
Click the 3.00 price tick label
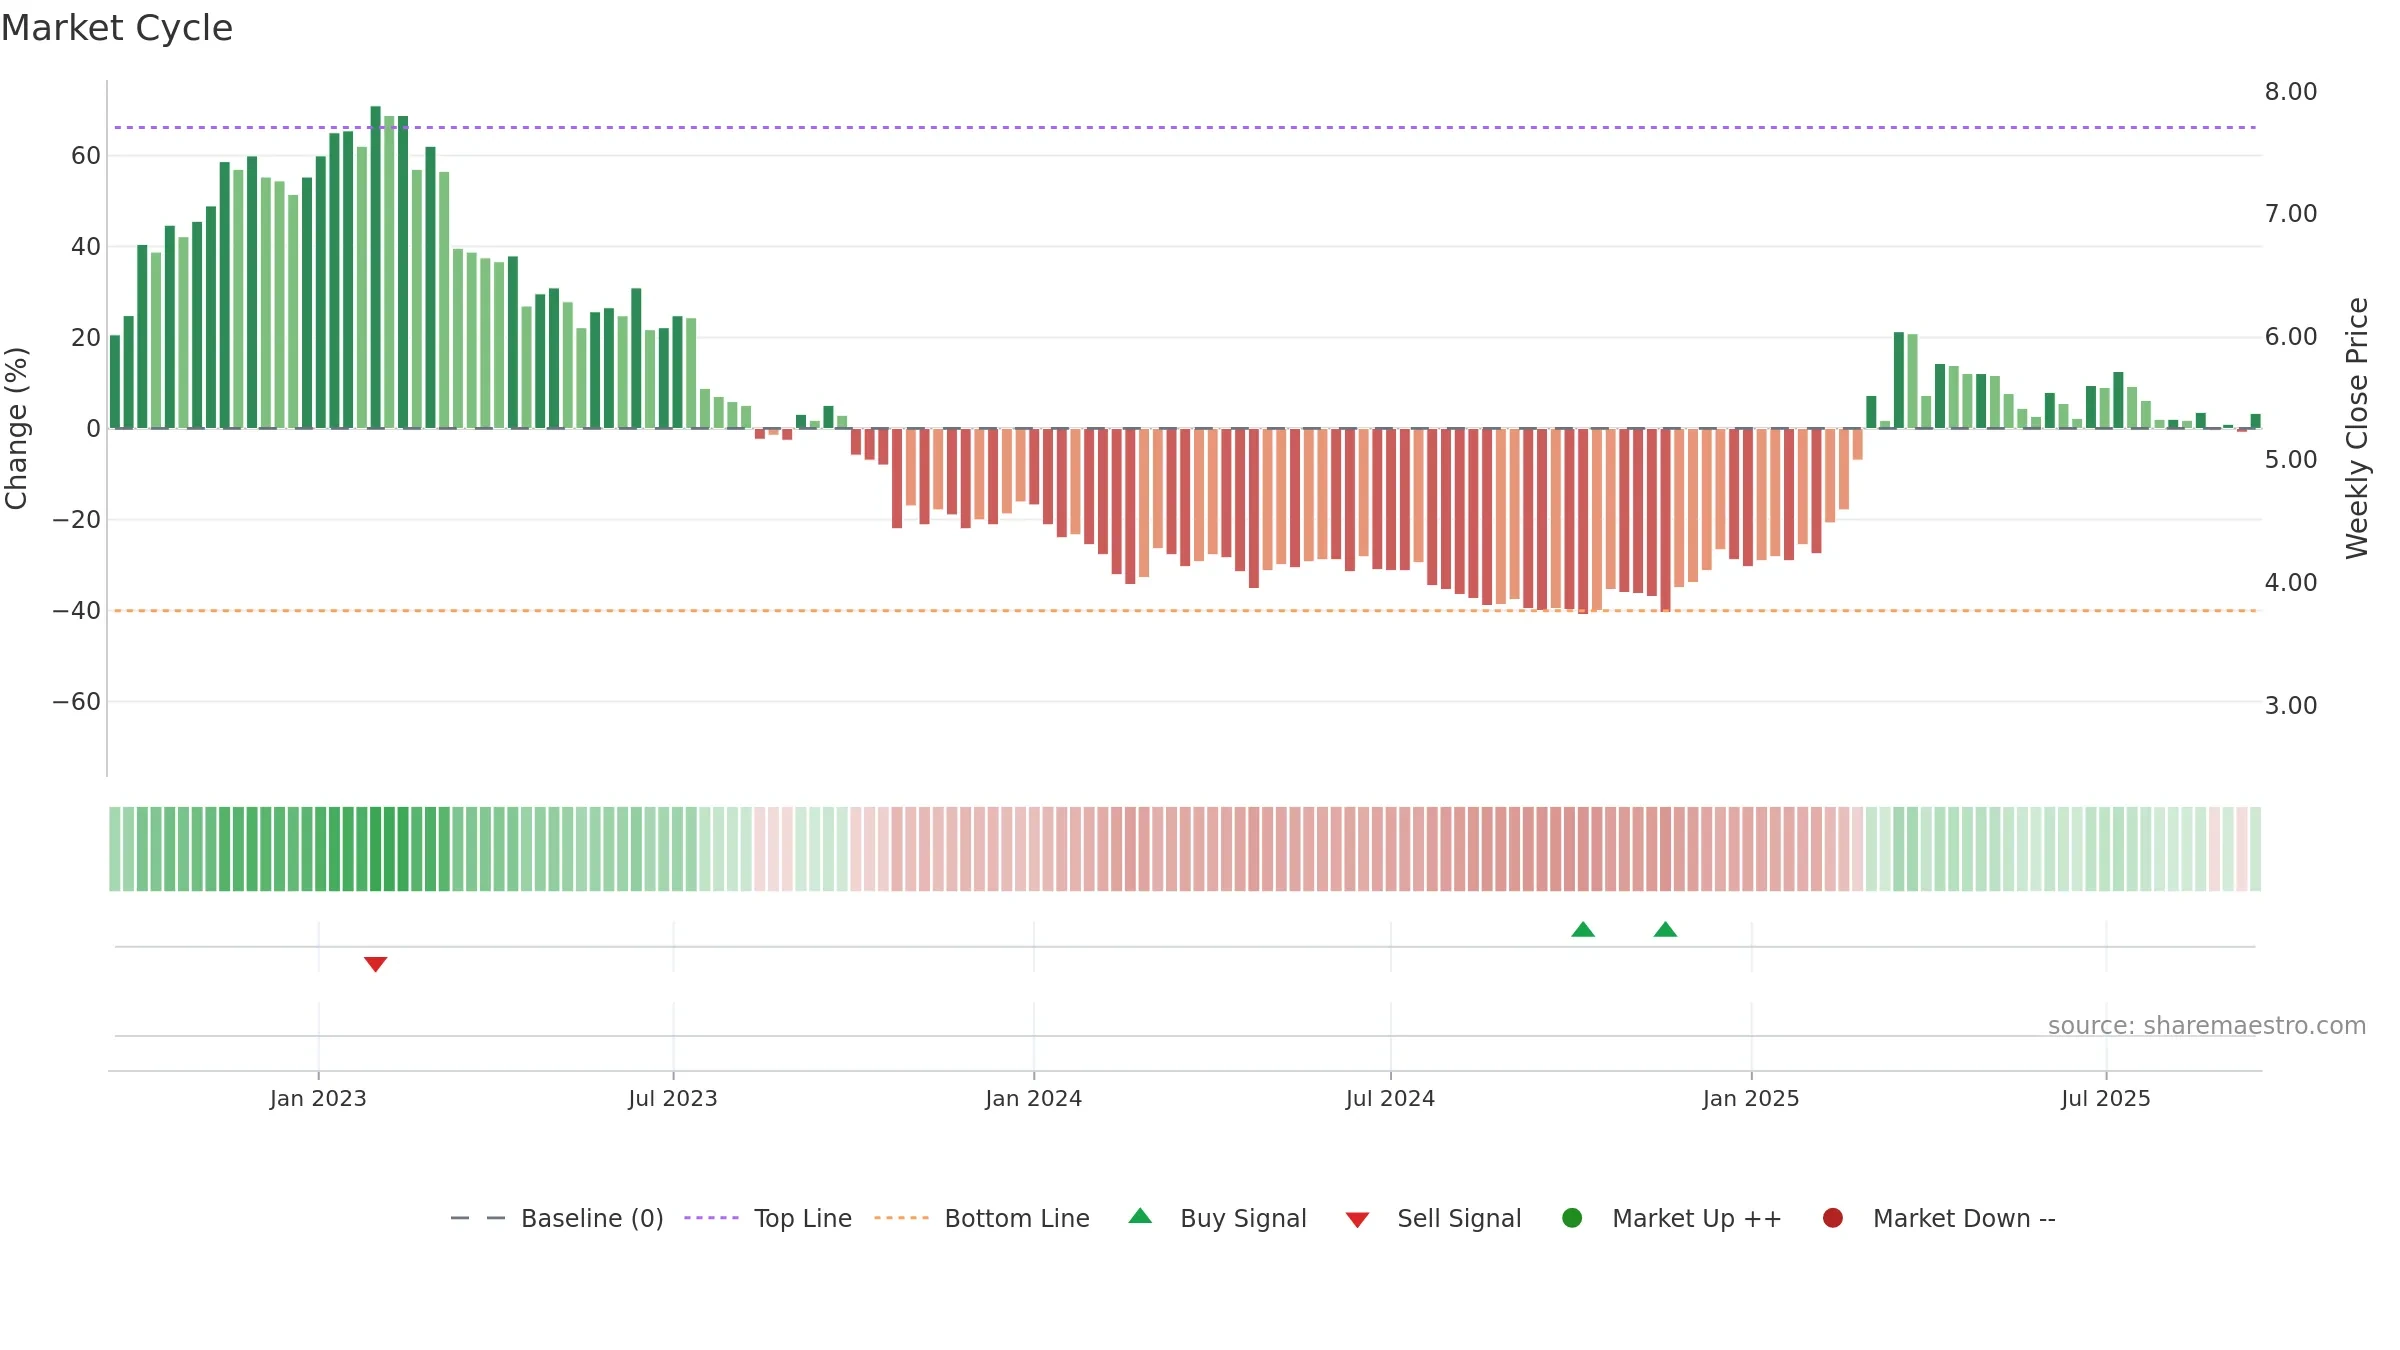click(2291, 706)
